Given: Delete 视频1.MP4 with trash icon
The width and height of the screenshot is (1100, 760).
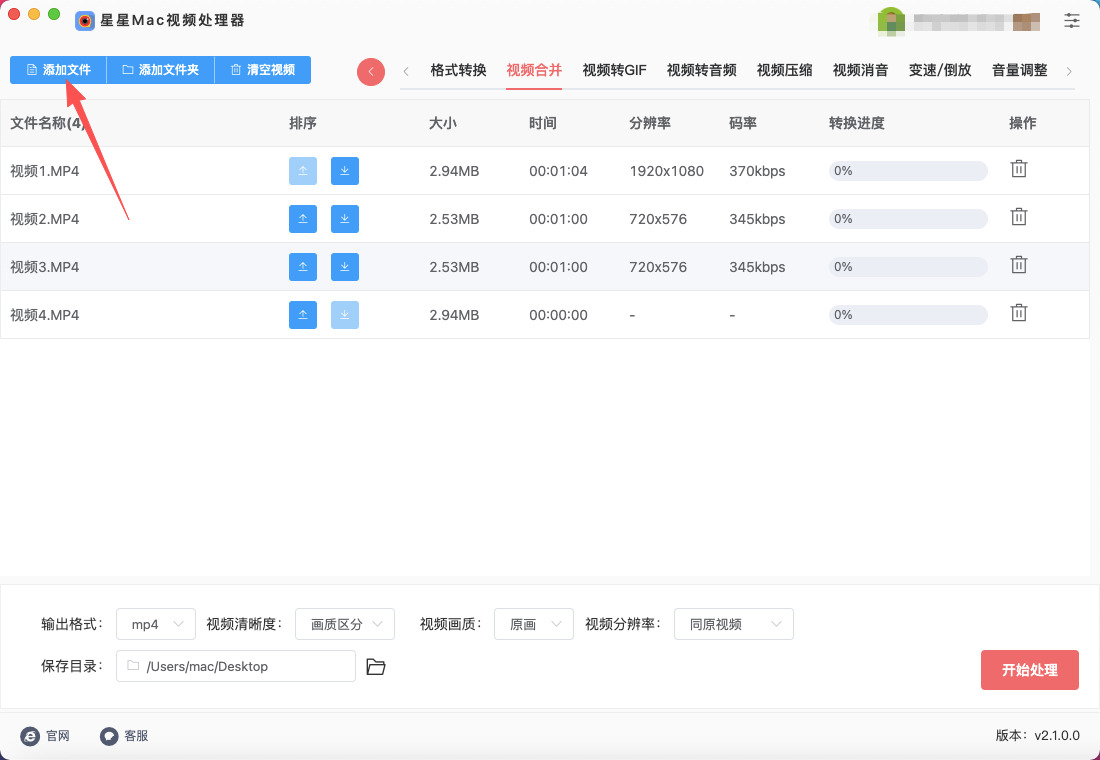Looking at the screenshot, I should [1018, 169].
